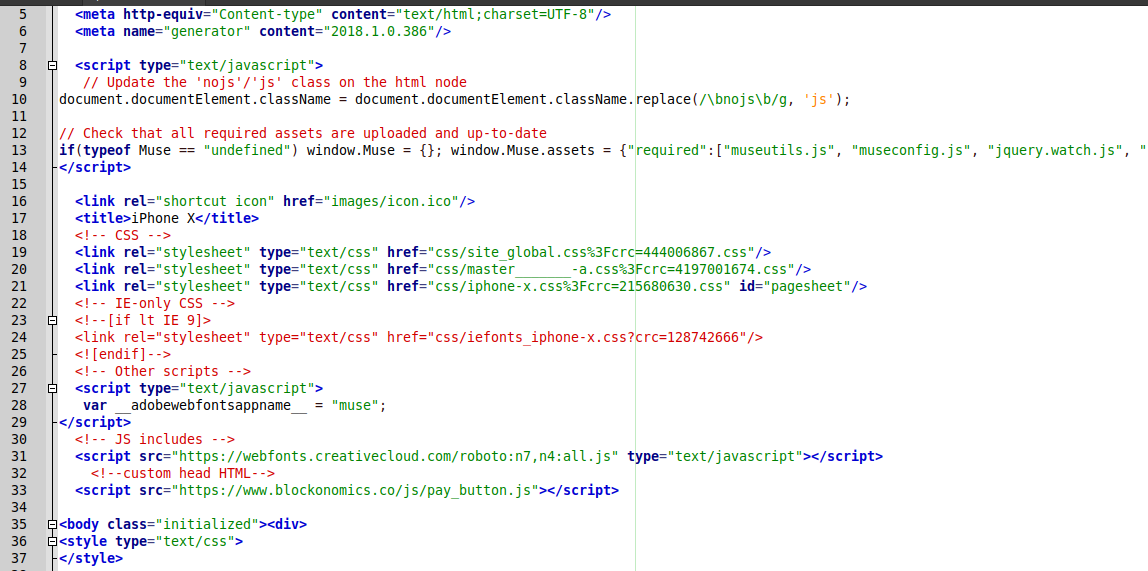Place cursor in the iPhone X title text

tap(162, 218)
